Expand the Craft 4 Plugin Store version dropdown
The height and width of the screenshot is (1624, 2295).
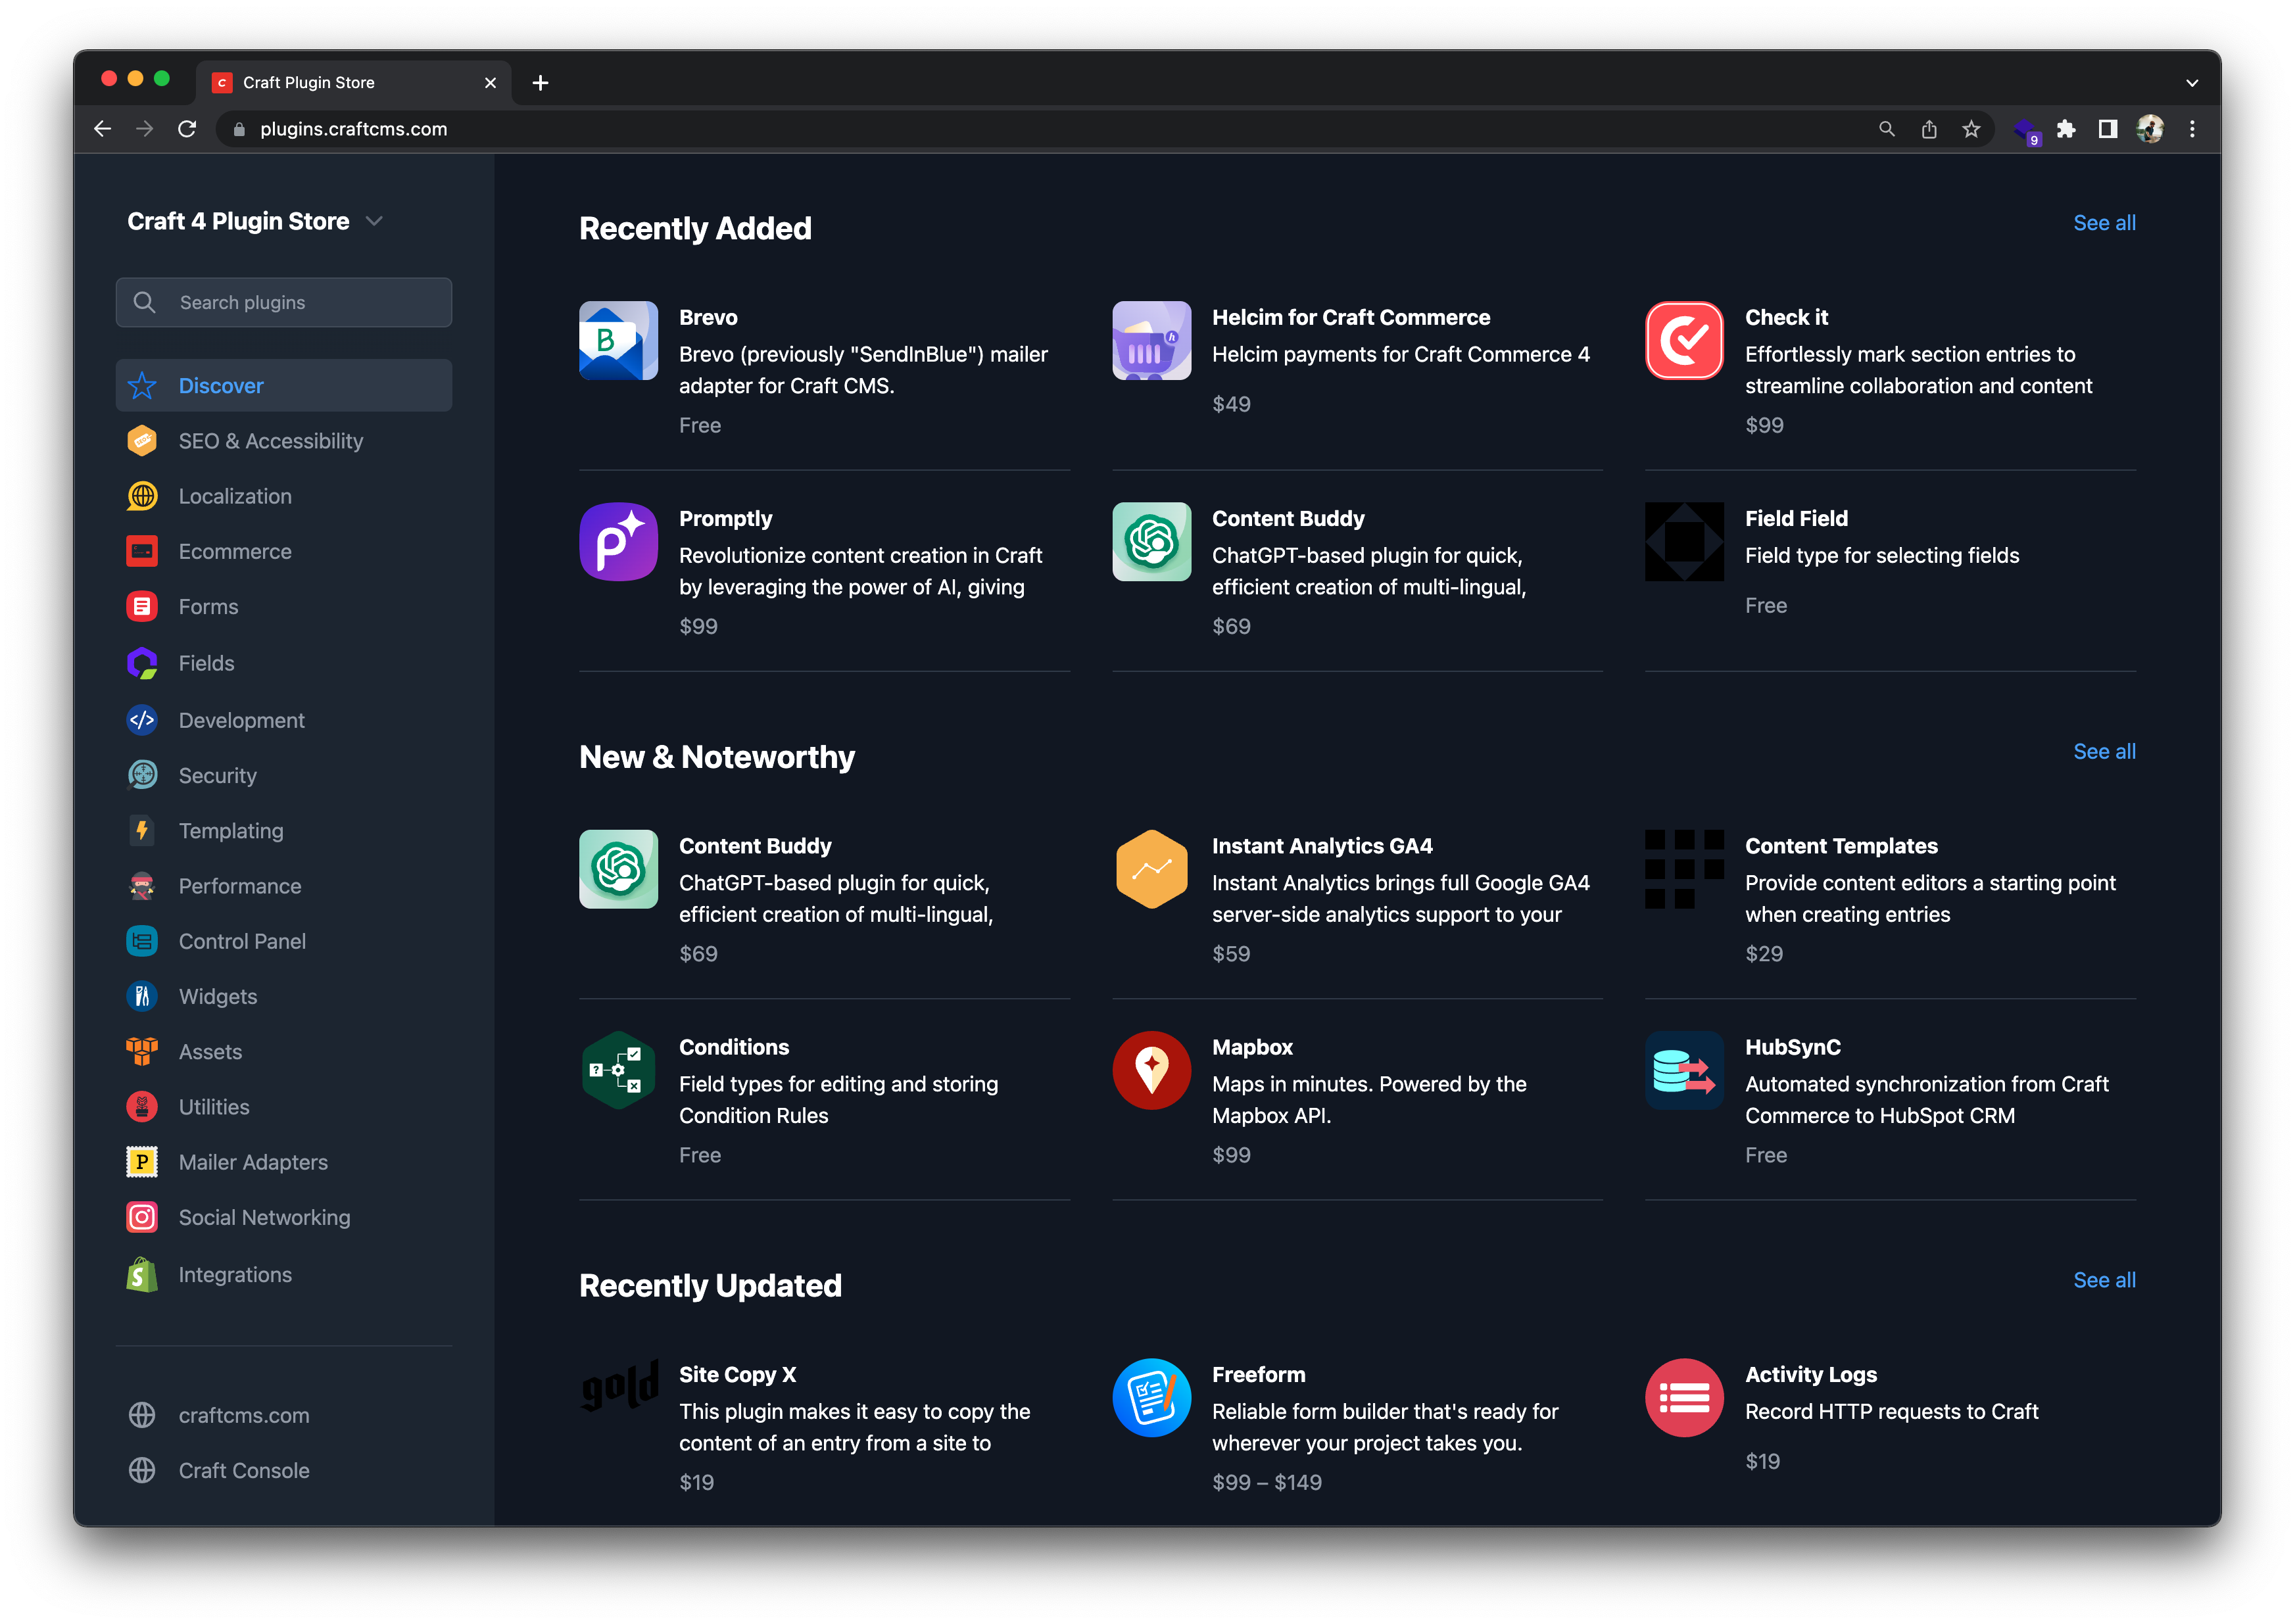(374, 221)
